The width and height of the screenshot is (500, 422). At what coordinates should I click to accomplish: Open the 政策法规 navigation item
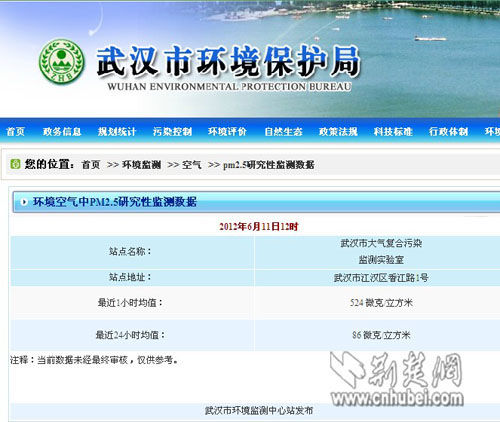338,131
